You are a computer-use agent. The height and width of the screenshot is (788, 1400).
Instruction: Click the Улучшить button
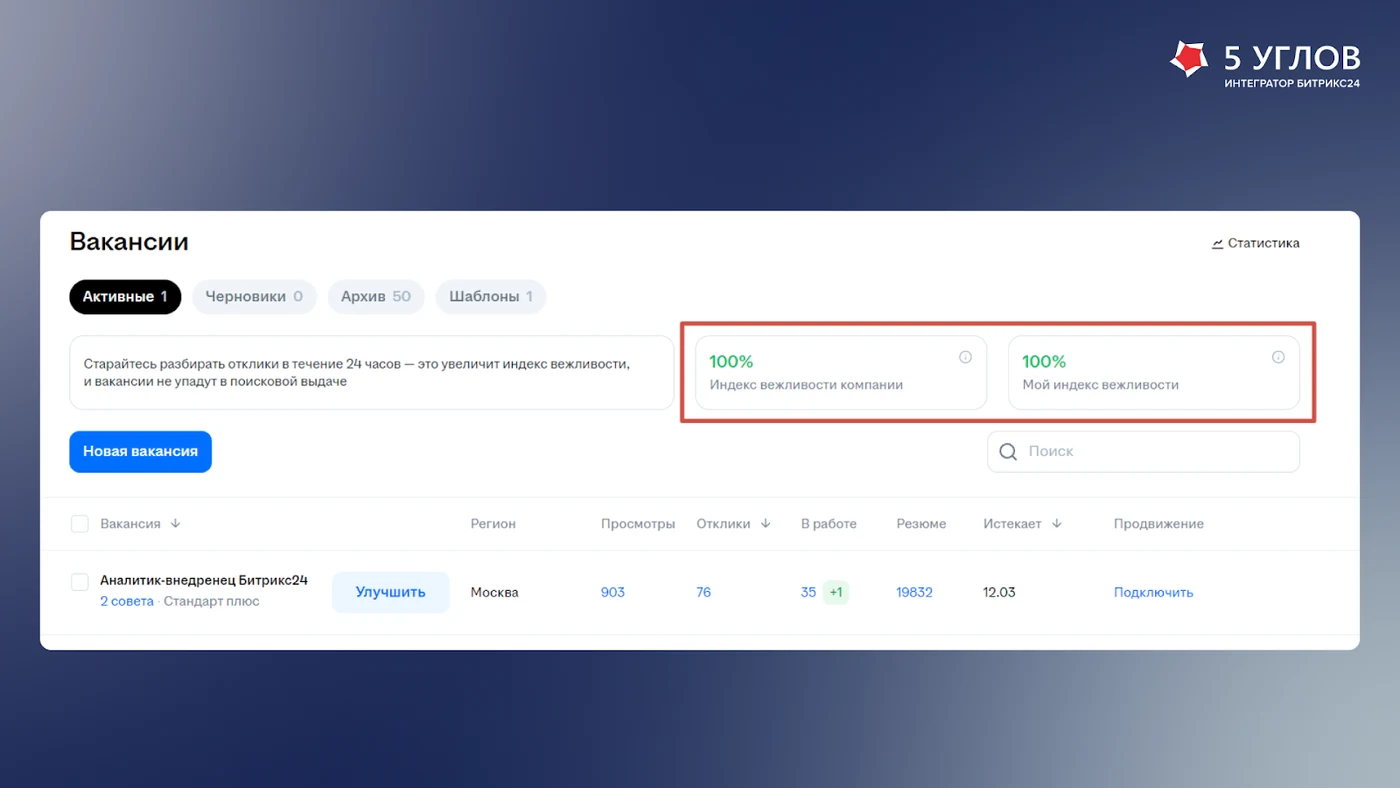[391, 592]
